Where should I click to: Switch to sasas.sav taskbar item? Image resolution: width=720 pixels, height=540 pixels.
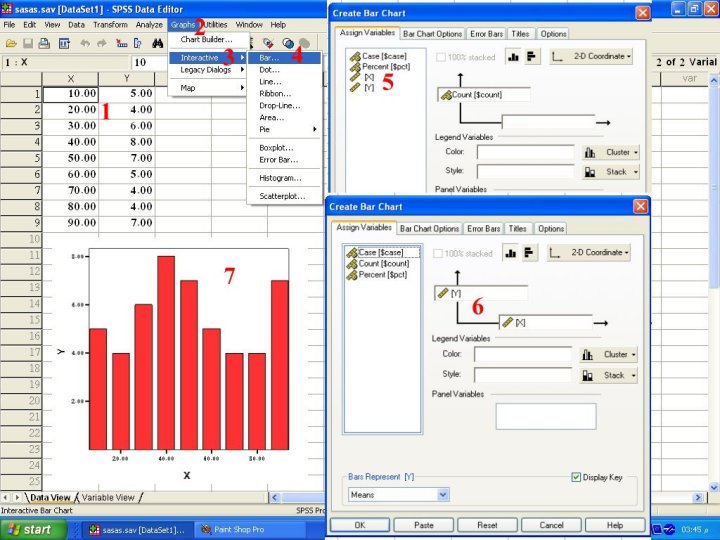[138, 529]
